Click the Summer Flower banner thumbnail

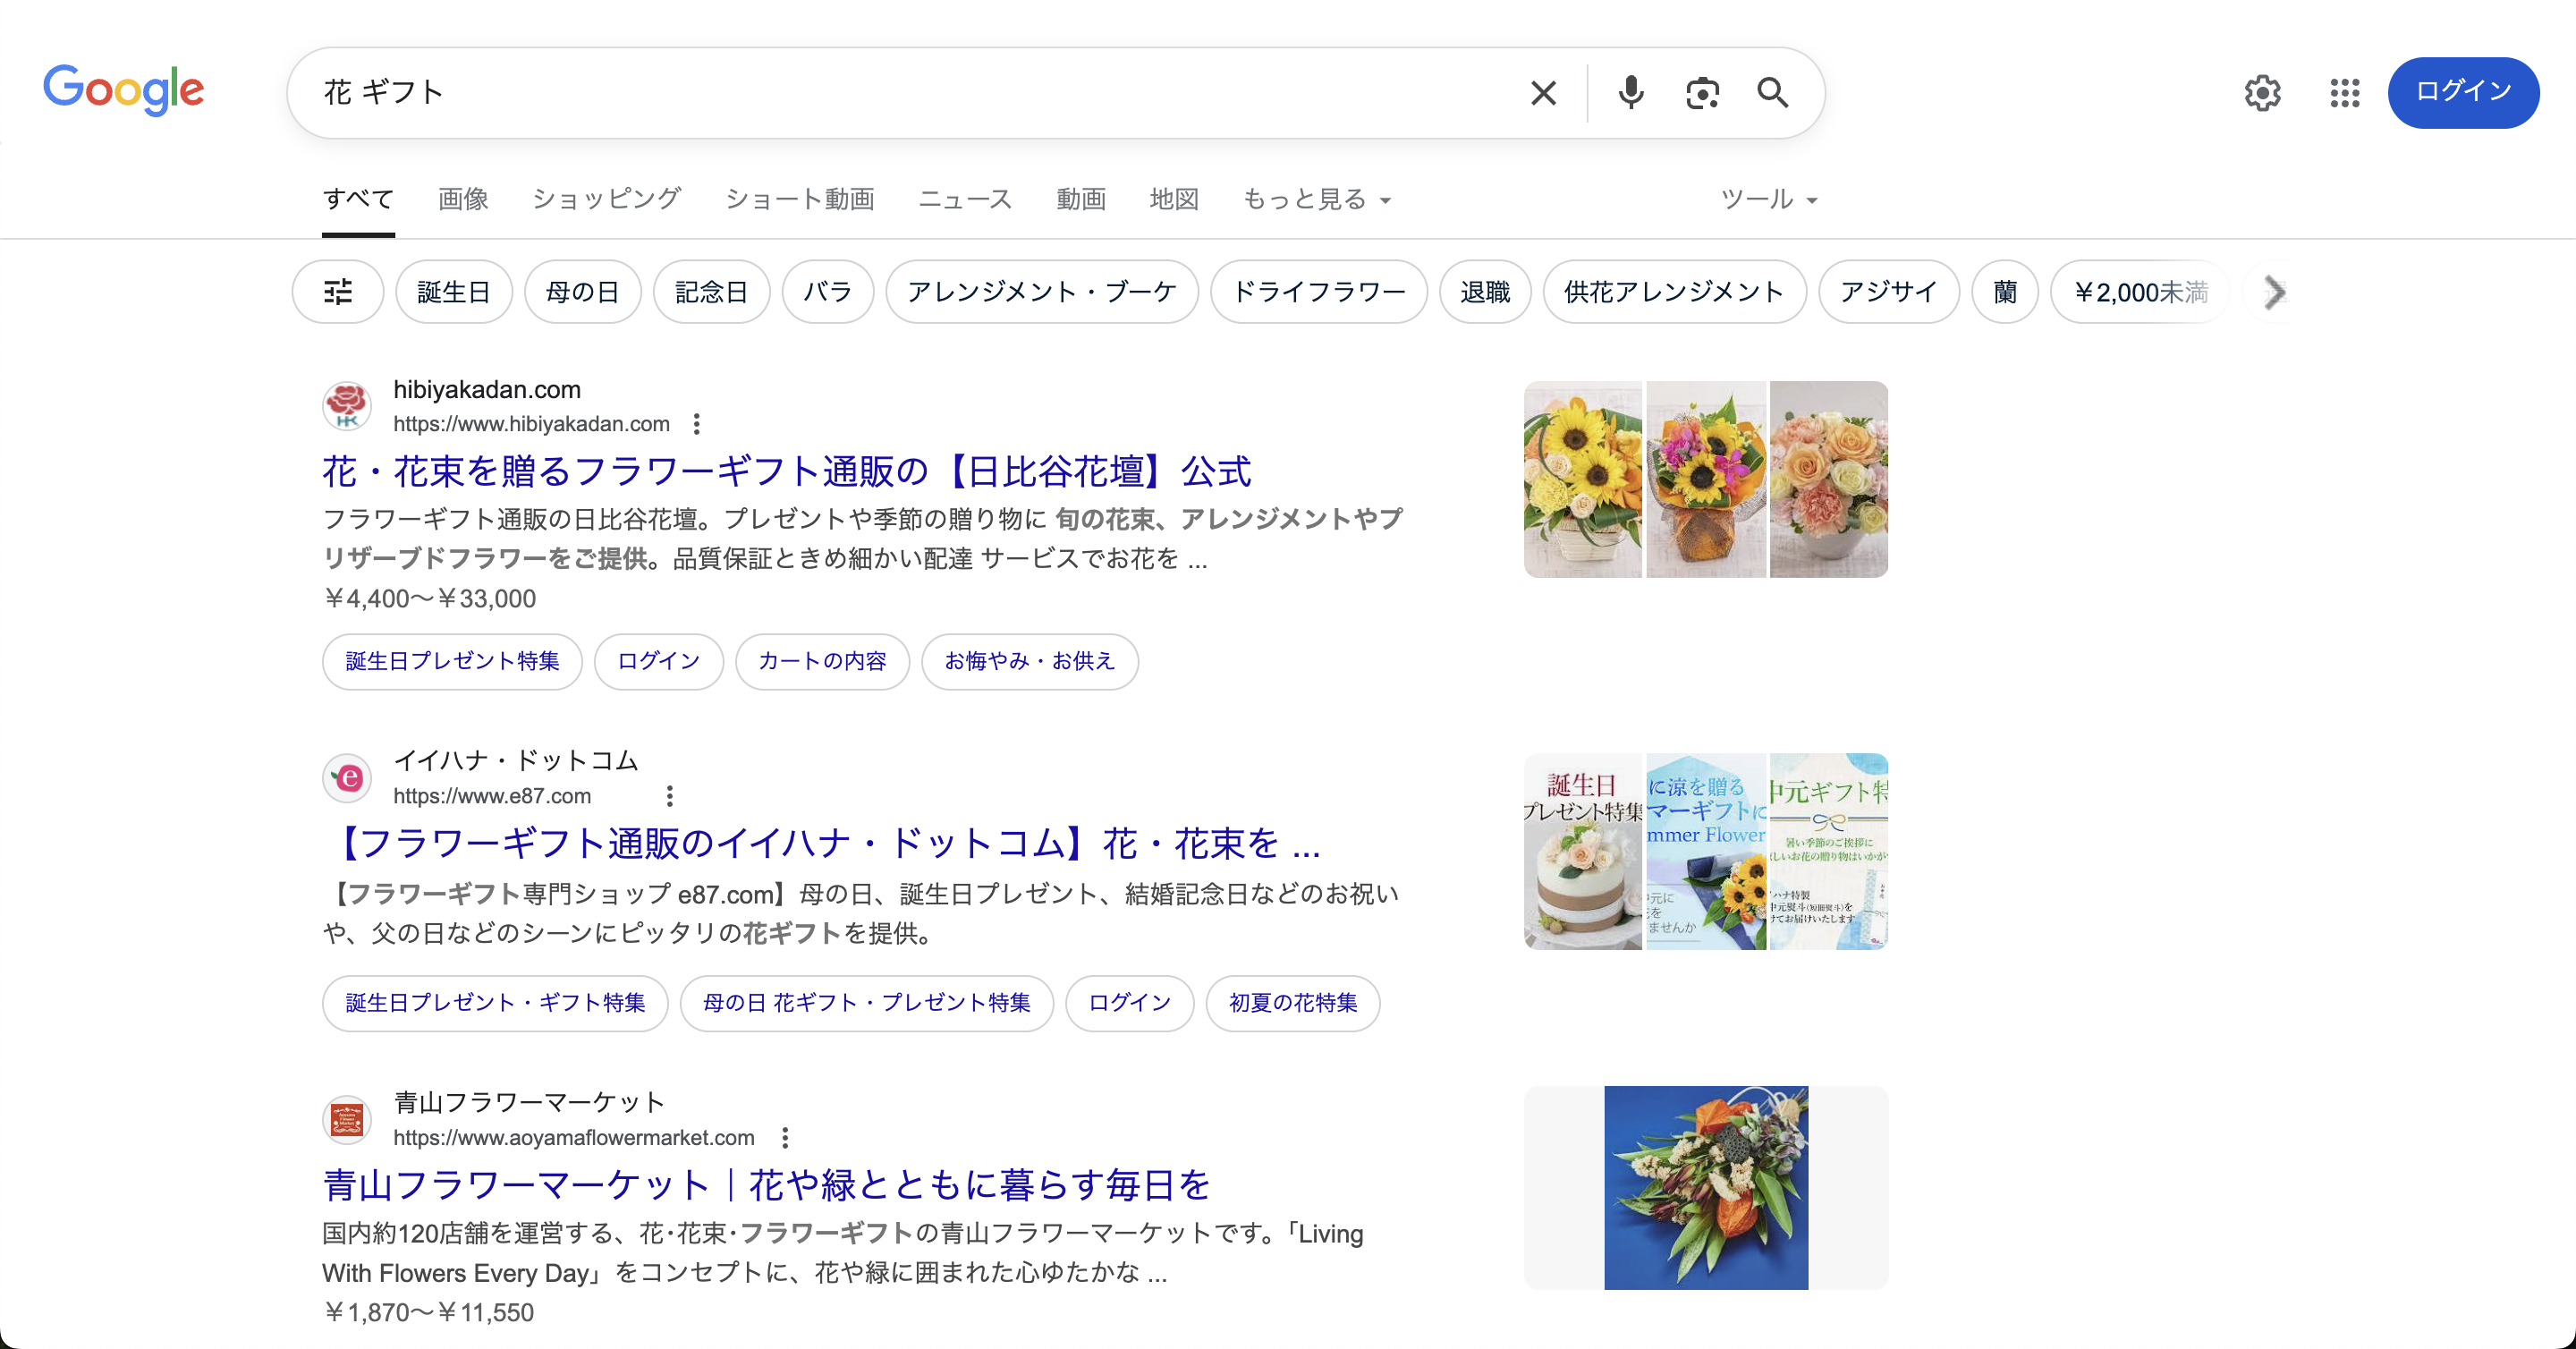[x=1706, y=851]
